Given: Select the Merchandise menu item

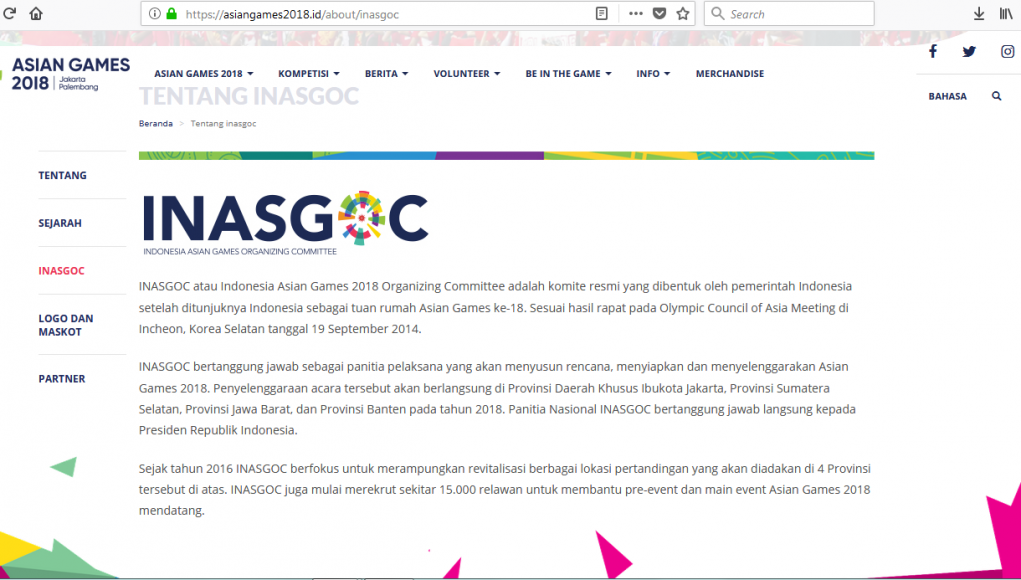Looking at the screenshot, I should (x=729, y=74).
